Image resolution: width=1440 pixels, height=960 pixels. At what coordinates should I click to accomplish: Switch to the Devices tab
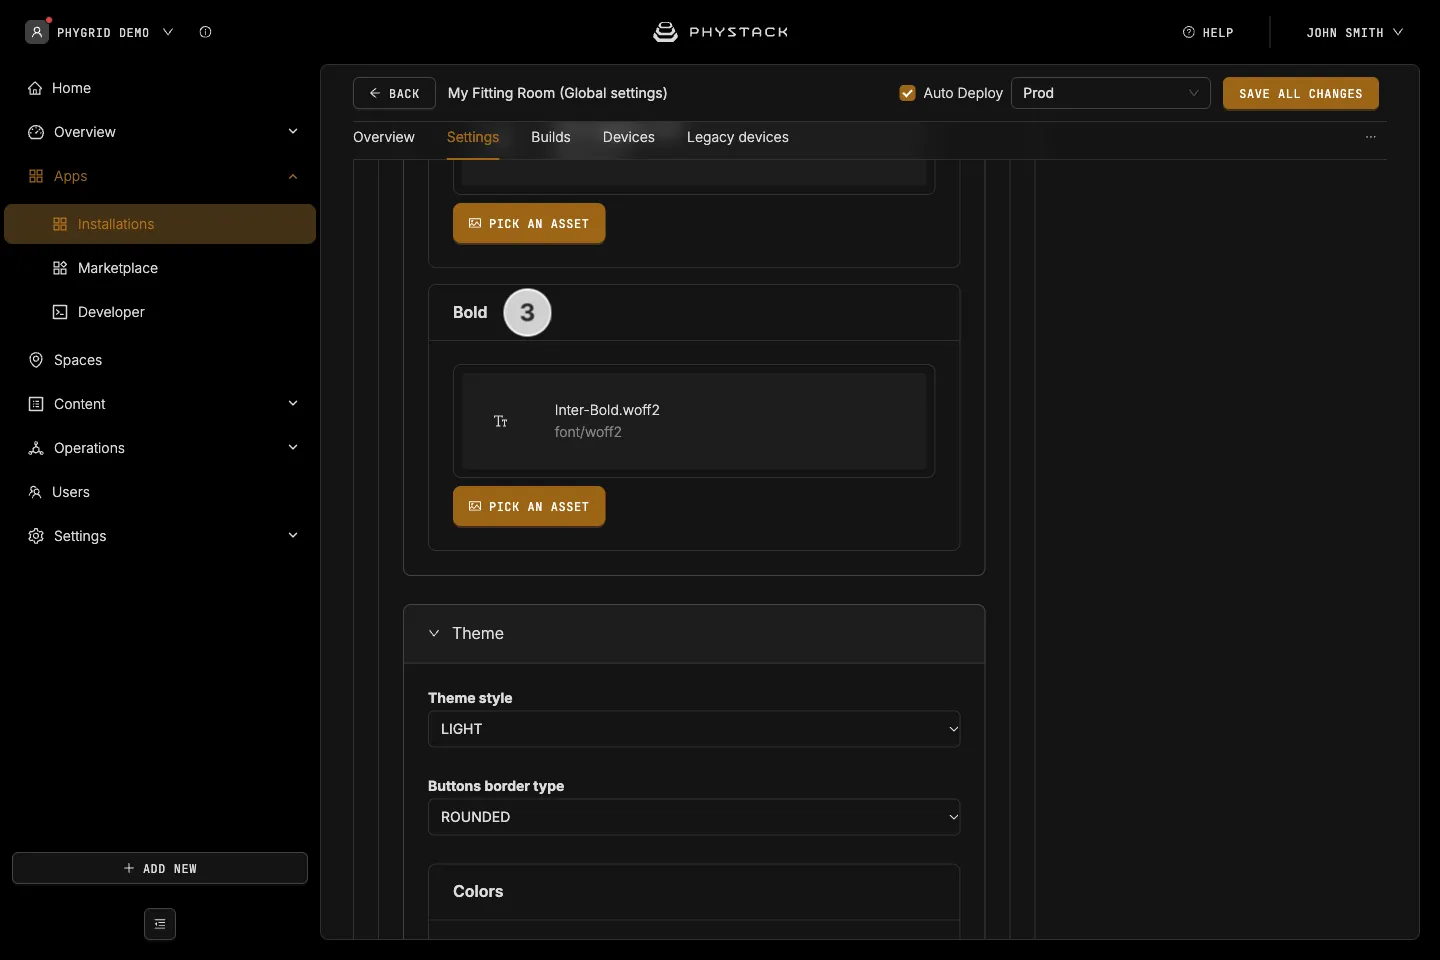[x=629, y=137]
